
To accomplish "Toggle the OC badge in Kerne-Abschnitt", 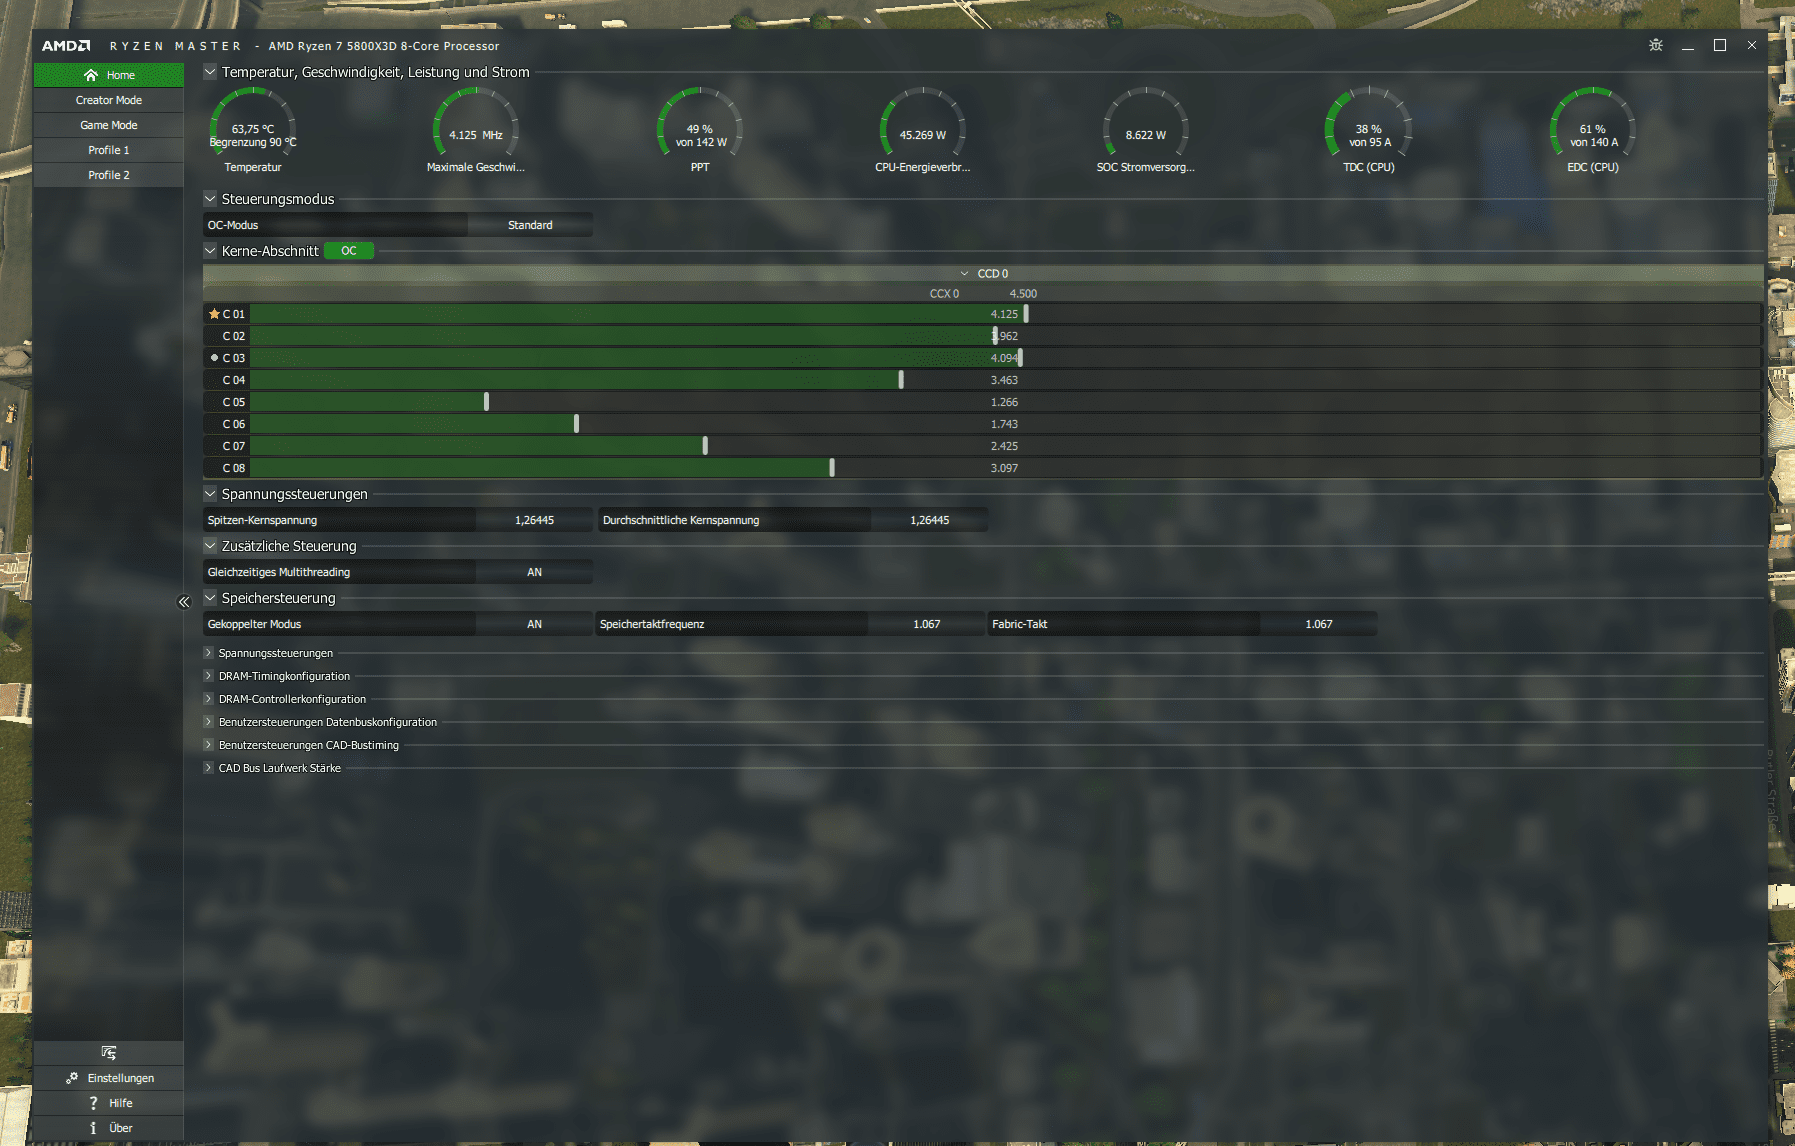I will point(349,251).
